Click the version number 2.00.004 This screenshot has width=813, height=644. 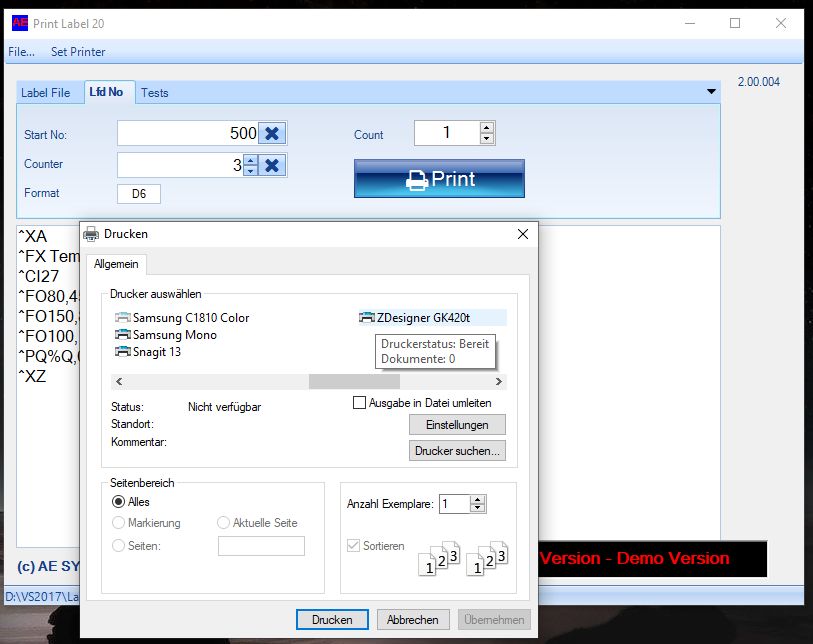click(759, 82)
